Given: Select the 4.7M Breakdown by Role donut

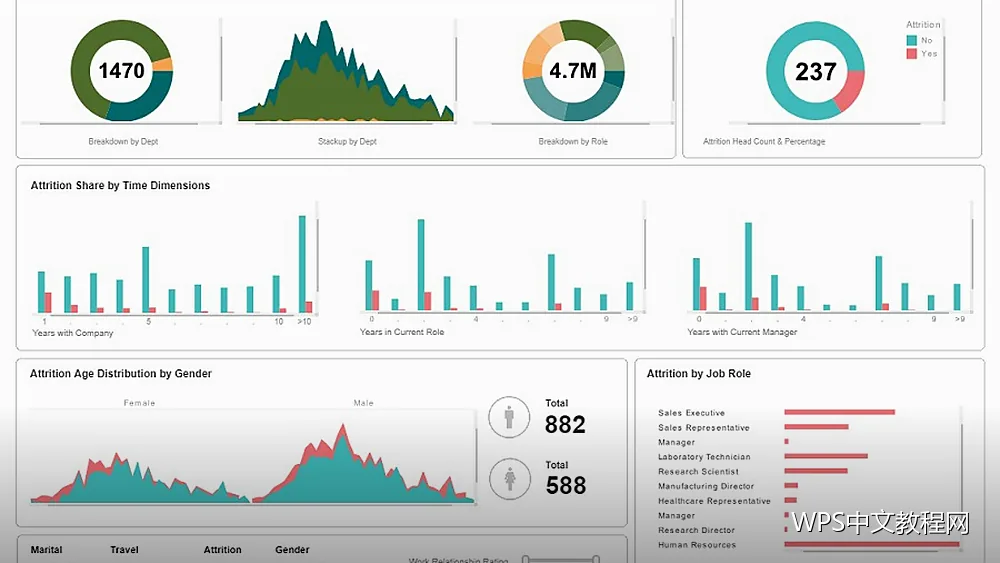Looking at the screenshot, I should (x=573, y=70).
